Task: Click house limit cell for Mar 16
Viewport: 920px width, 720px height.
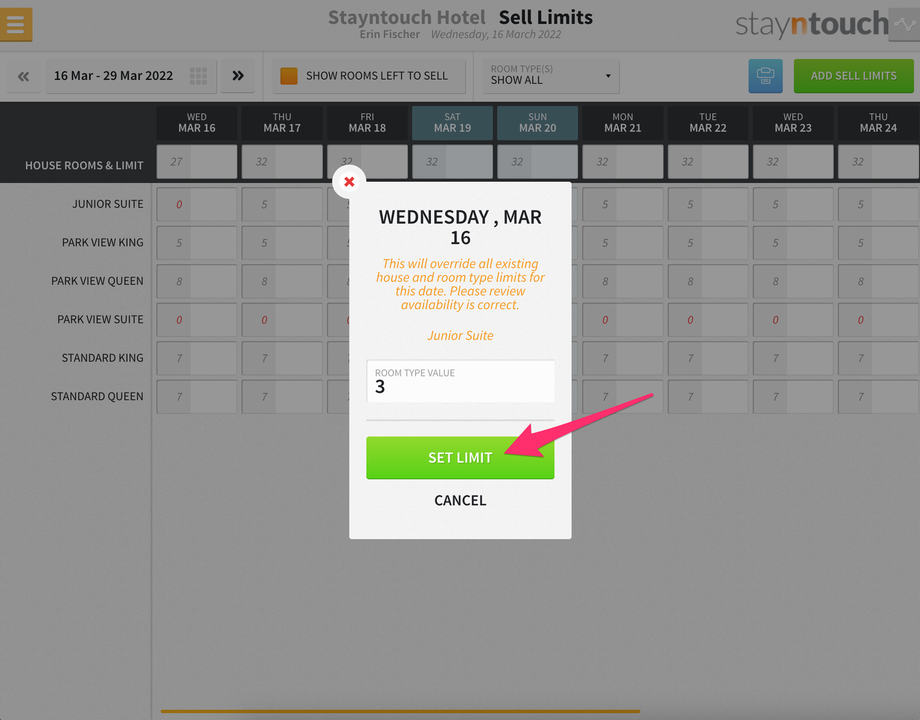Action: [x=197, y=161]
